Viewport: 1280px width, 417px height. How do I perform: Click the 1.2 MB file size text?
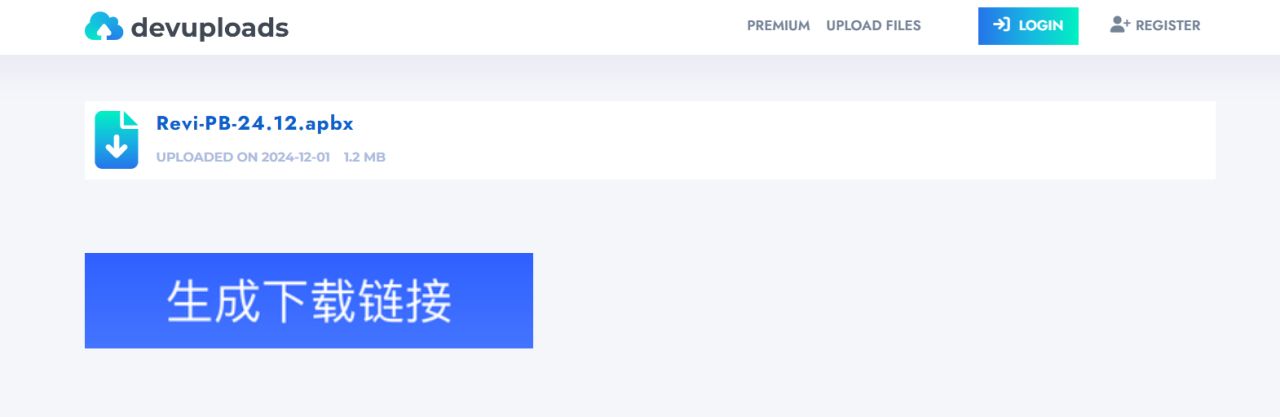point(364,157)
